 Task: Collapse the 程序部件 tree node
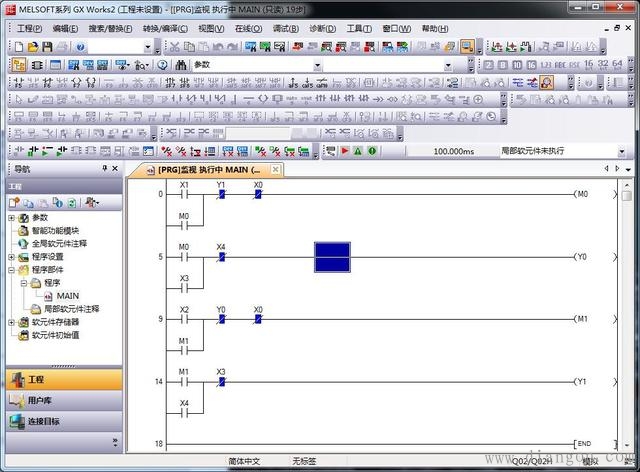(x=12, y=270)
